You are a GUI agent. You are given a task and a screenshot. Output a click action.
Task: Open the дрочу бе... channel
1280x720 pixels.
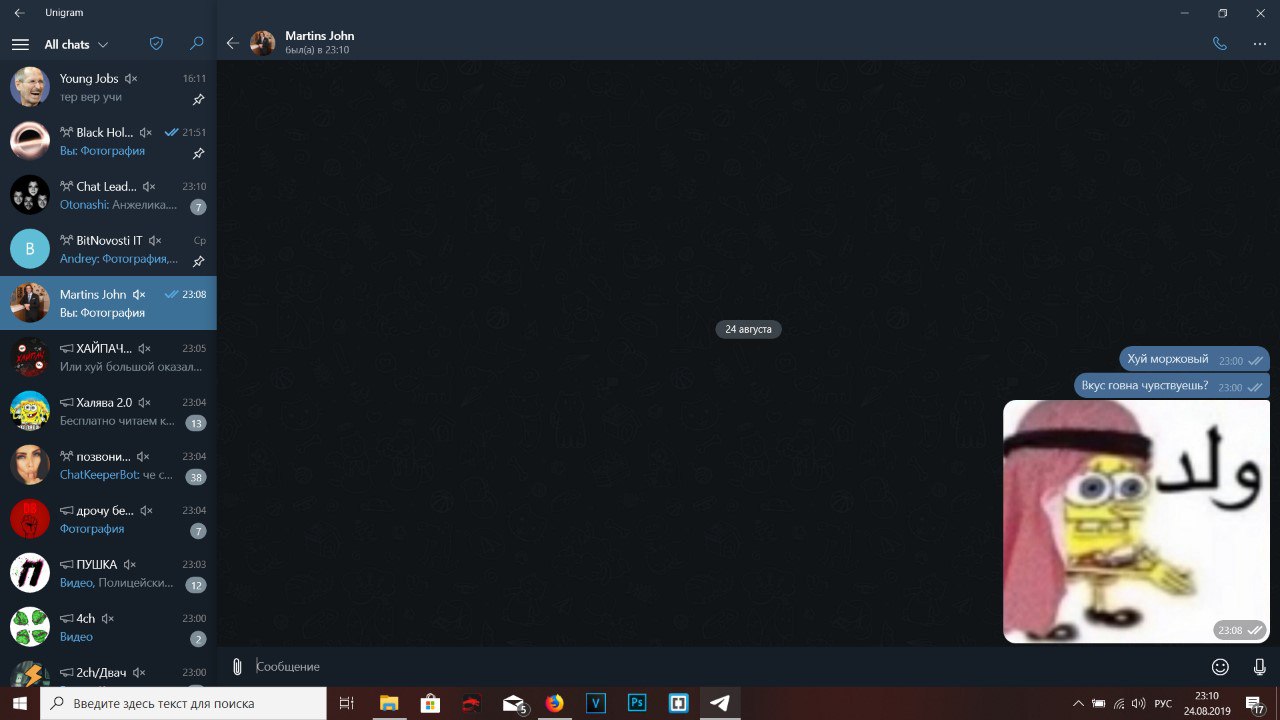[x=108, y=519]
